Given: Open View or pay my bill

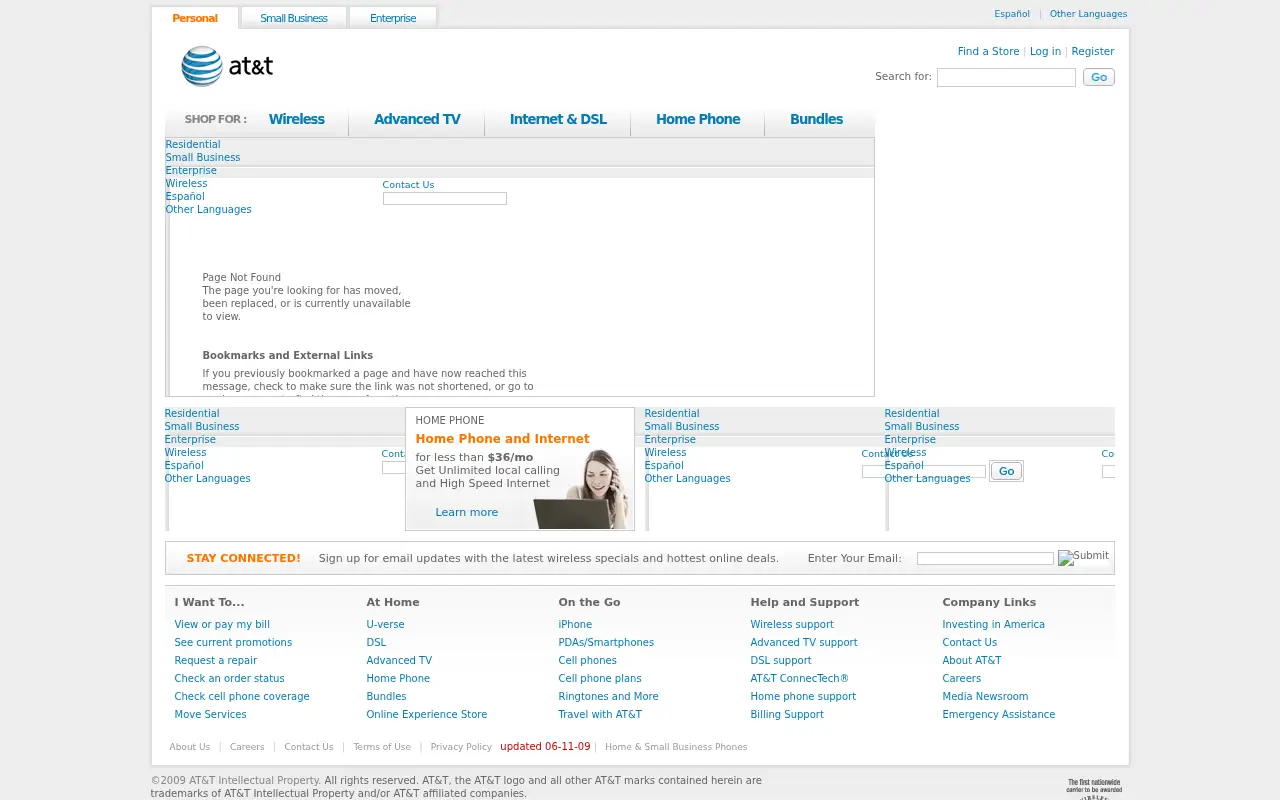Looking at the screenshot, I should tap(222, 624).
